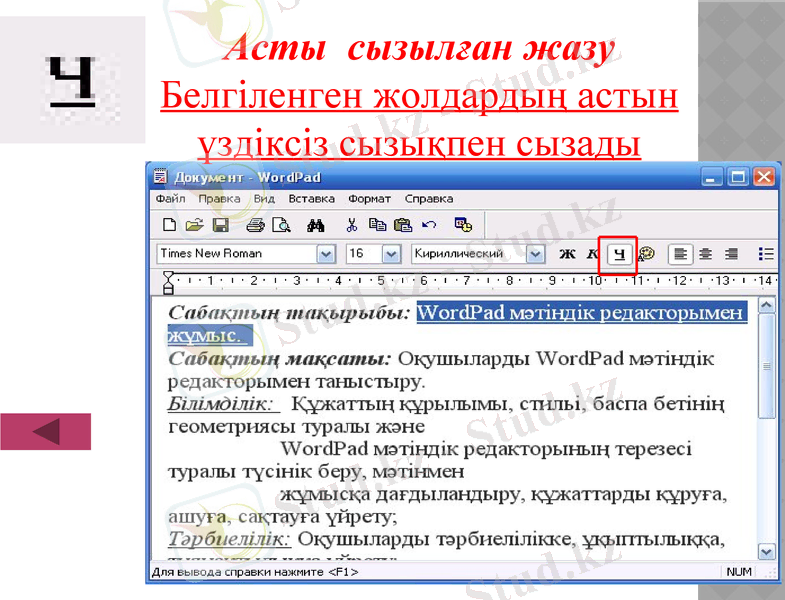
Task: Cut the selection with the scissors icon
Action: (351, 225)
